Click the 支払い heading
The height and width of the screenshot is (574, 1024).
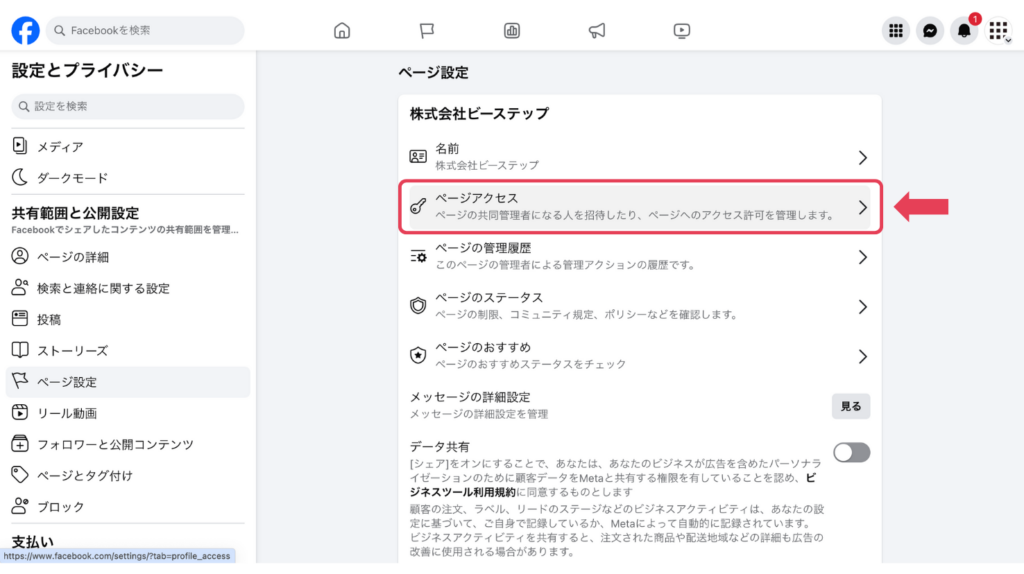(32, 541)
